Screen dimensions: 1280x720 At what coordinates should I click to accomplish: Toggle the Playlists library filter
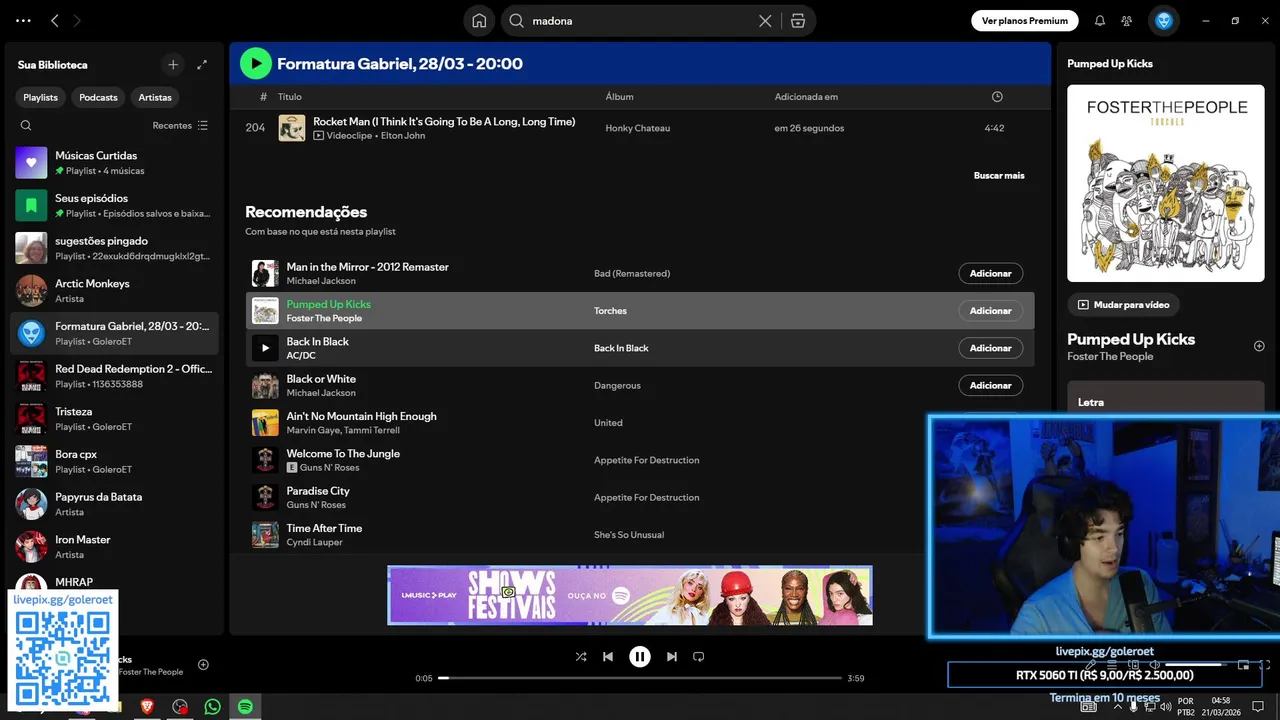(41, 97)
